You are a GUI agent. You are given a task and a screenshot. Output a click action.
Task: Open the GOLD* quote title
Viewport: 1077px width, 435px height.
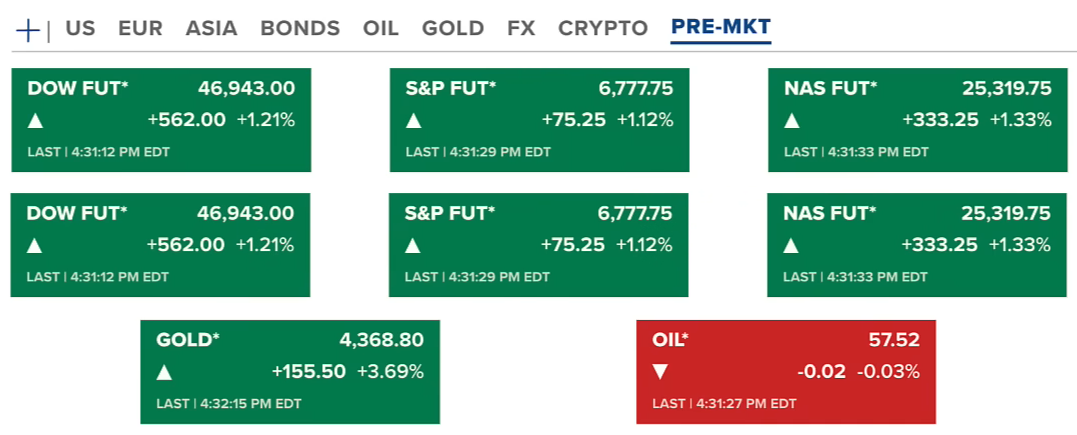(x=187, y=340)
